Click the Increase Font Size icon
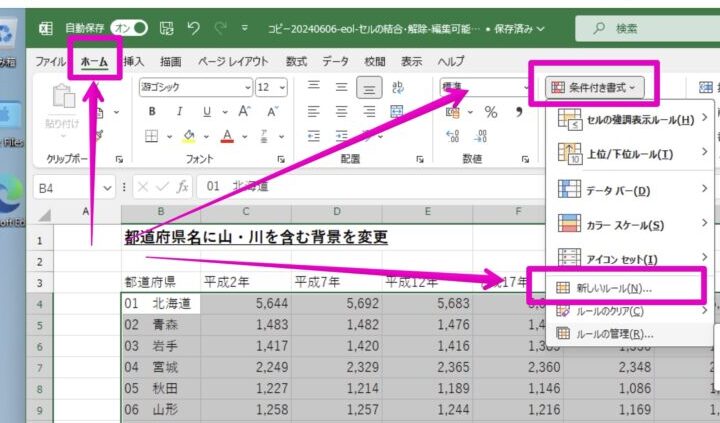 point(244,111)
